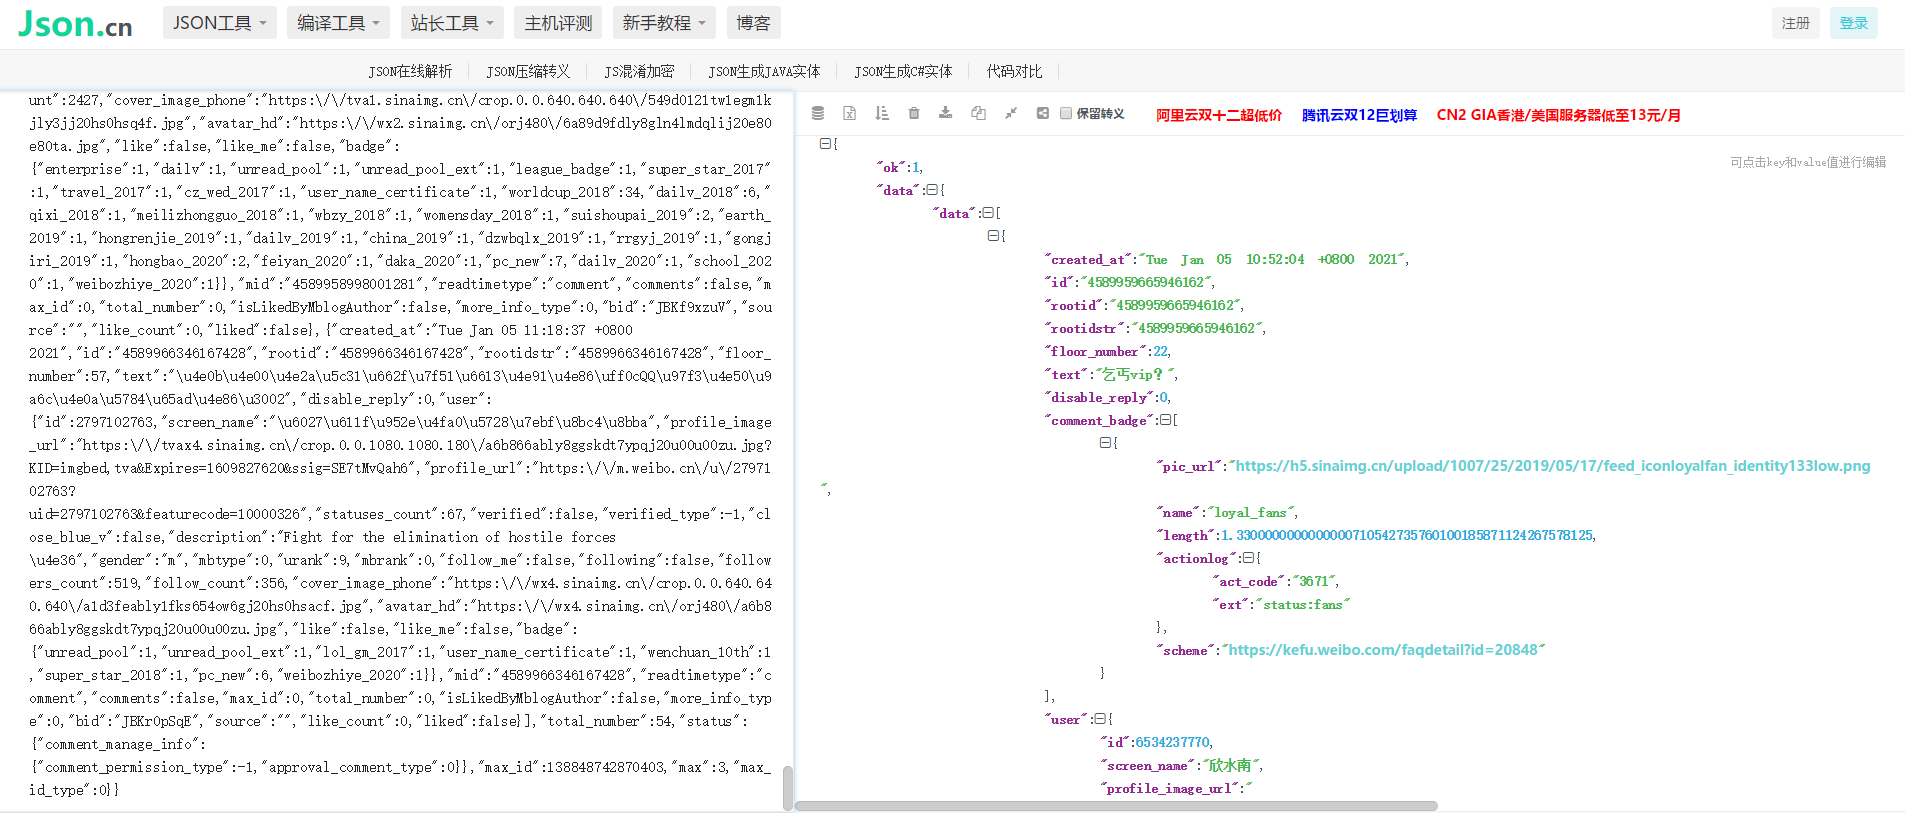This screenshot has height=813, width=1905.
Task: Click the "created_at" date value
Action: [1274, 259]
